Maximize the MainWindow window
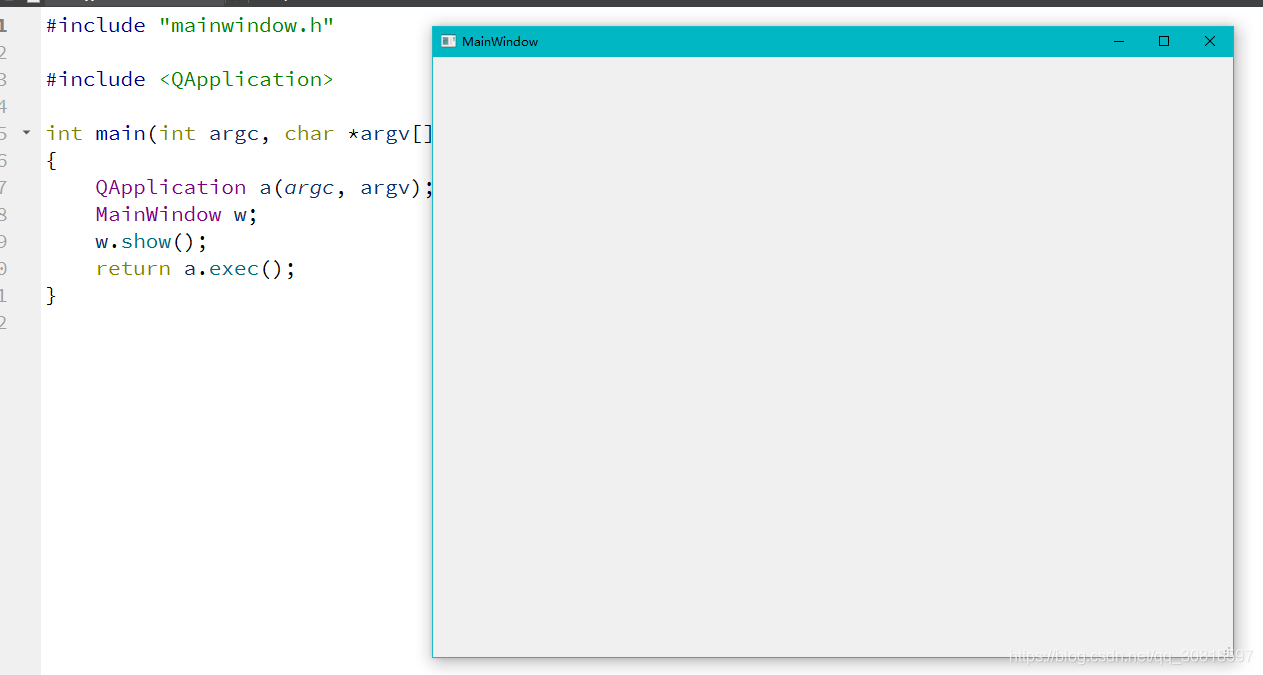This screenshot has height=675, width=1263. (x=1164, y=41)
